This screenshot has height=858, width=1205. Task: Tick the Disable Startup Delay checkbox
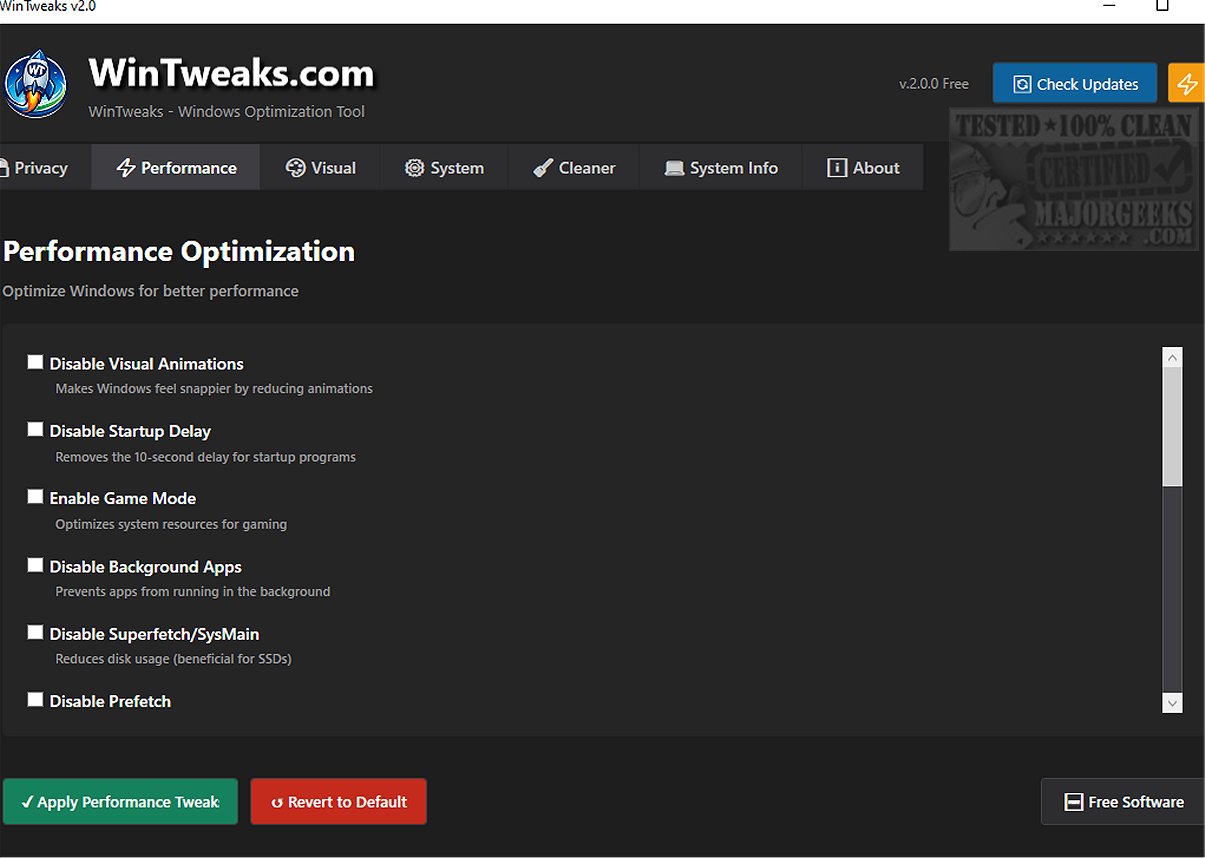click(36, 429)
